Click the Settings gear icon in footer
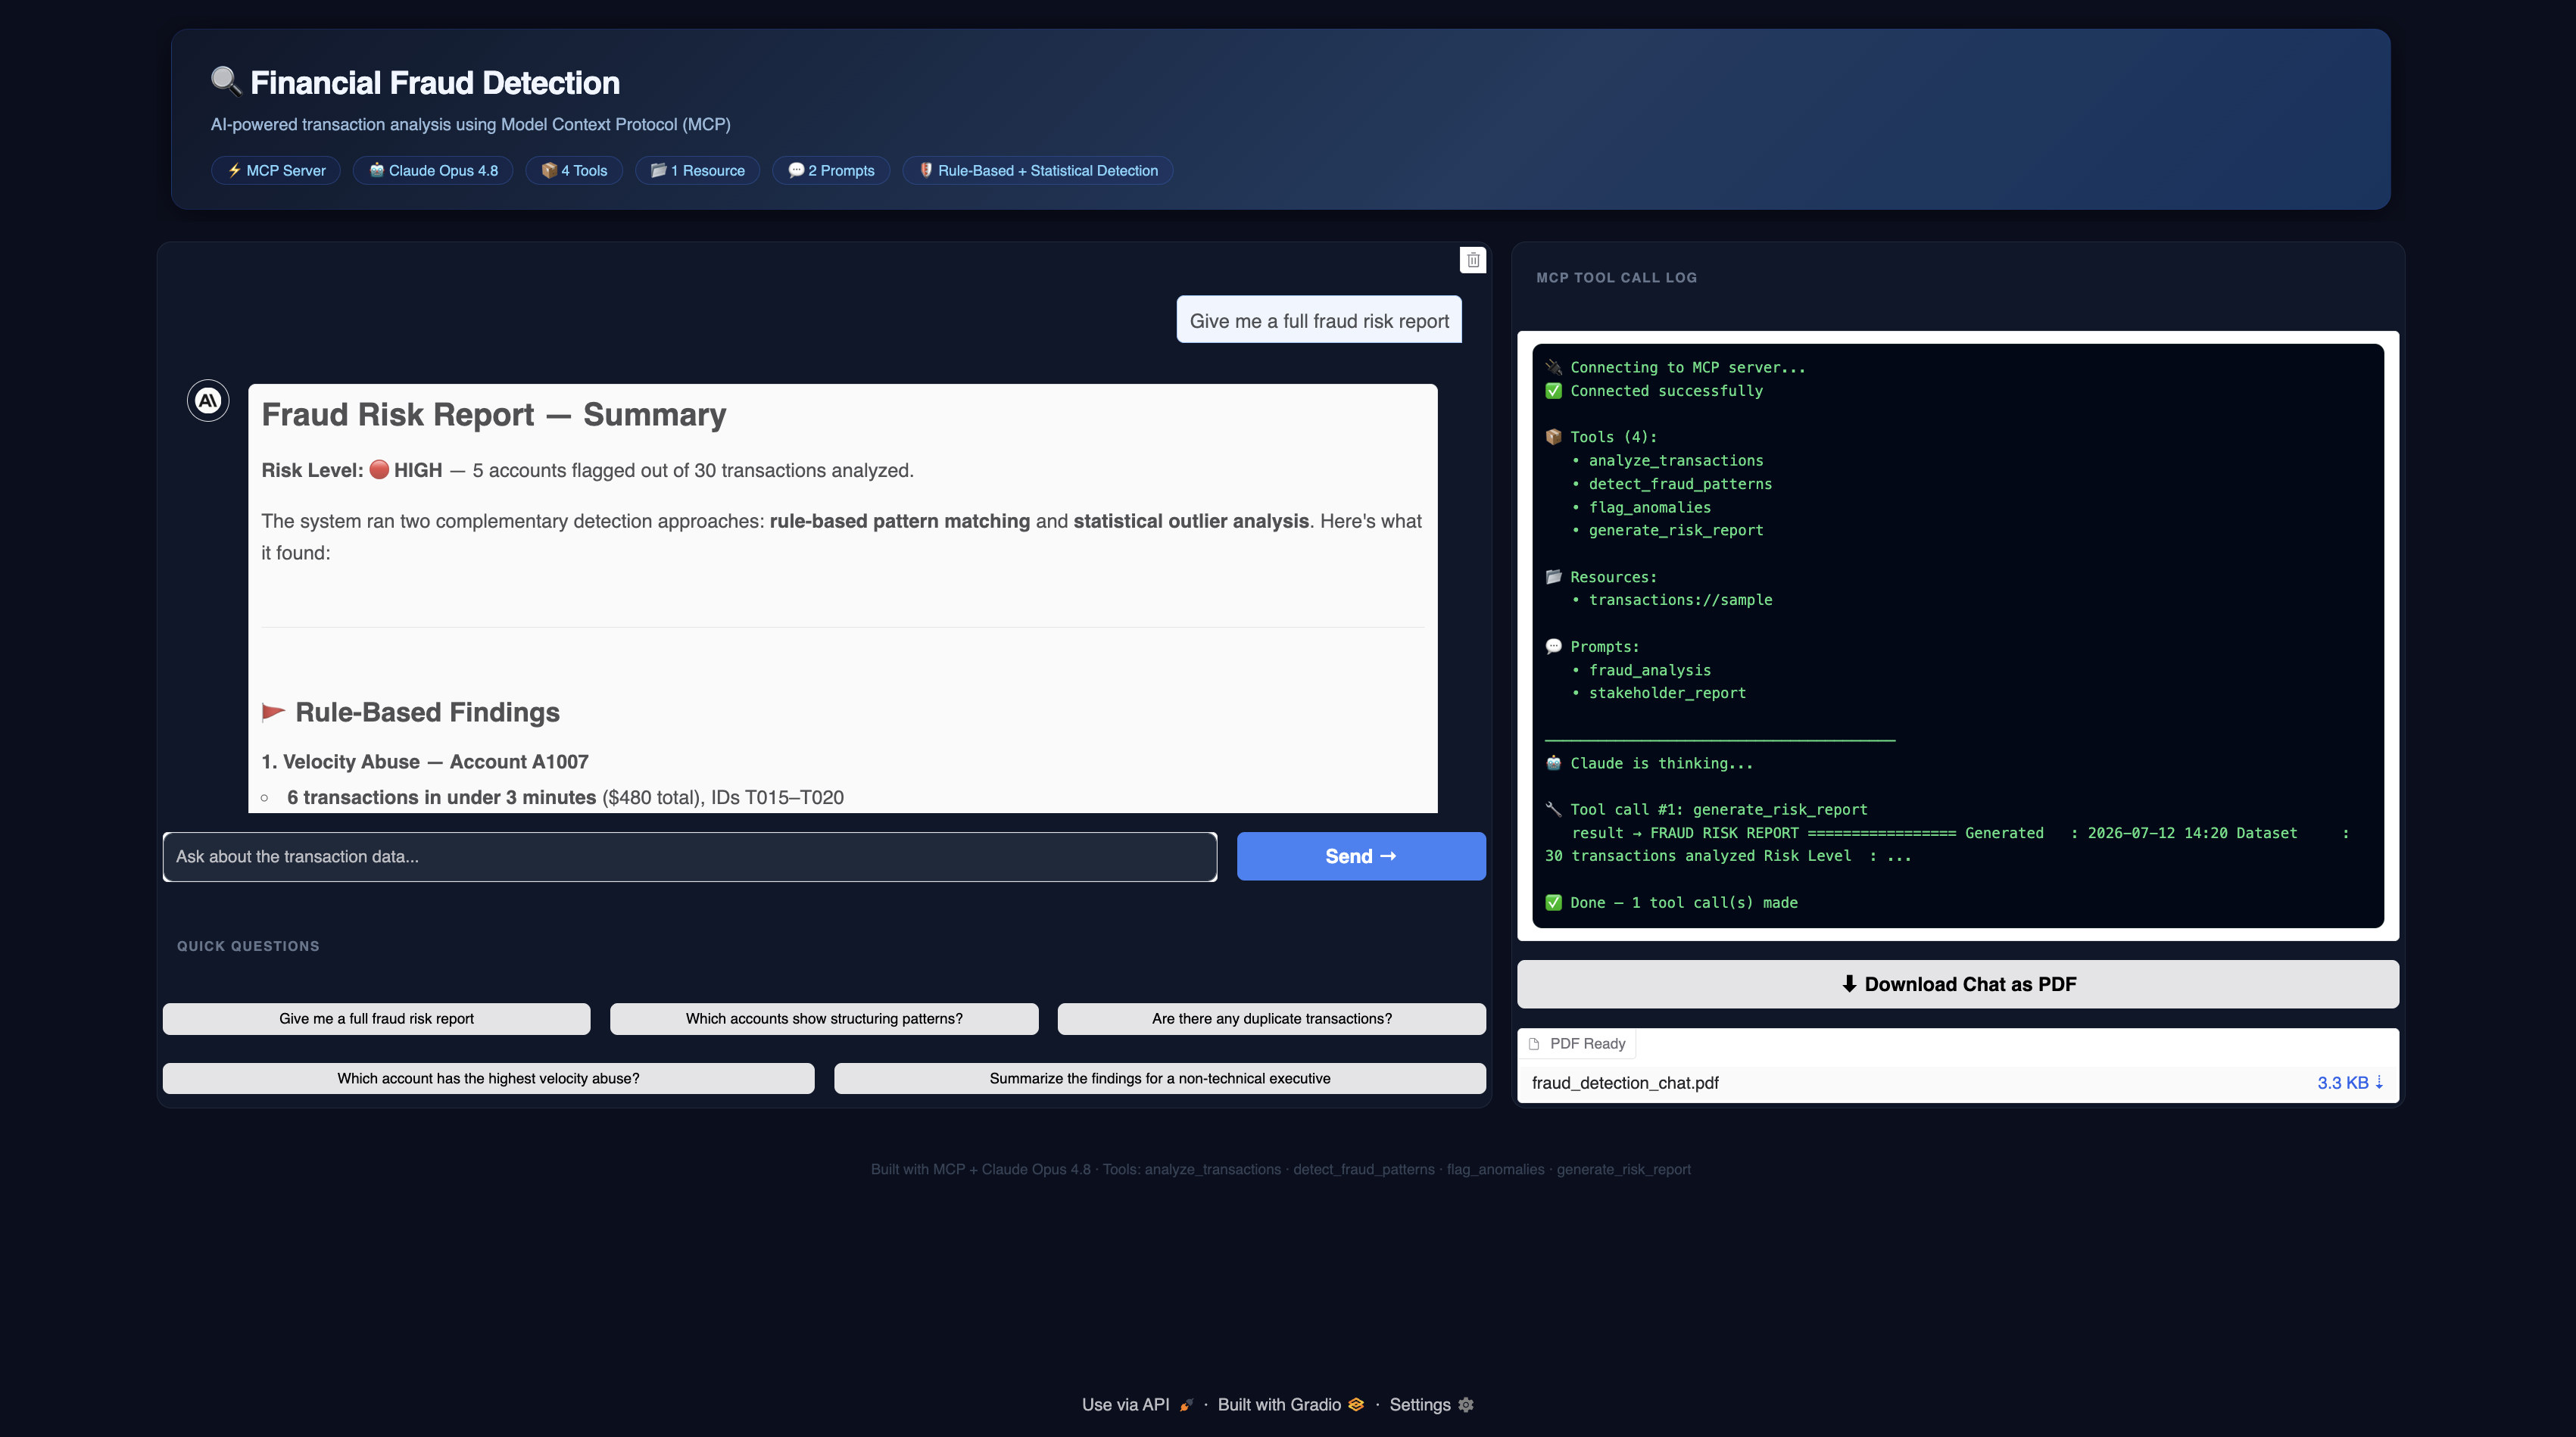This screenshot has width=2576, height=1437. point(1466,1405)
